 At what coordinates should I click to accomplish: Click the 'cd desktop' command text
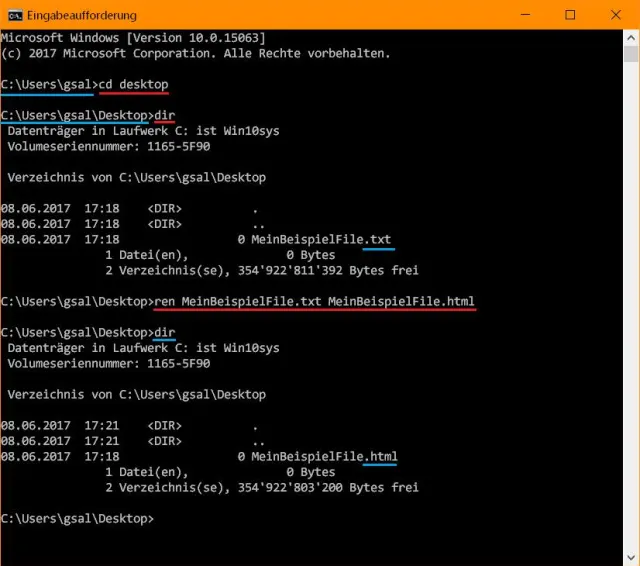coord(134,84)
